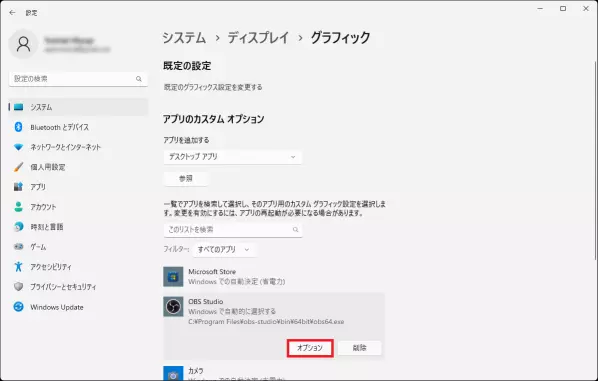This screenshot has height=381, width=598.
Task: Go to ディスプレイ breadcrumb
Action: click(x=259, y=38)
